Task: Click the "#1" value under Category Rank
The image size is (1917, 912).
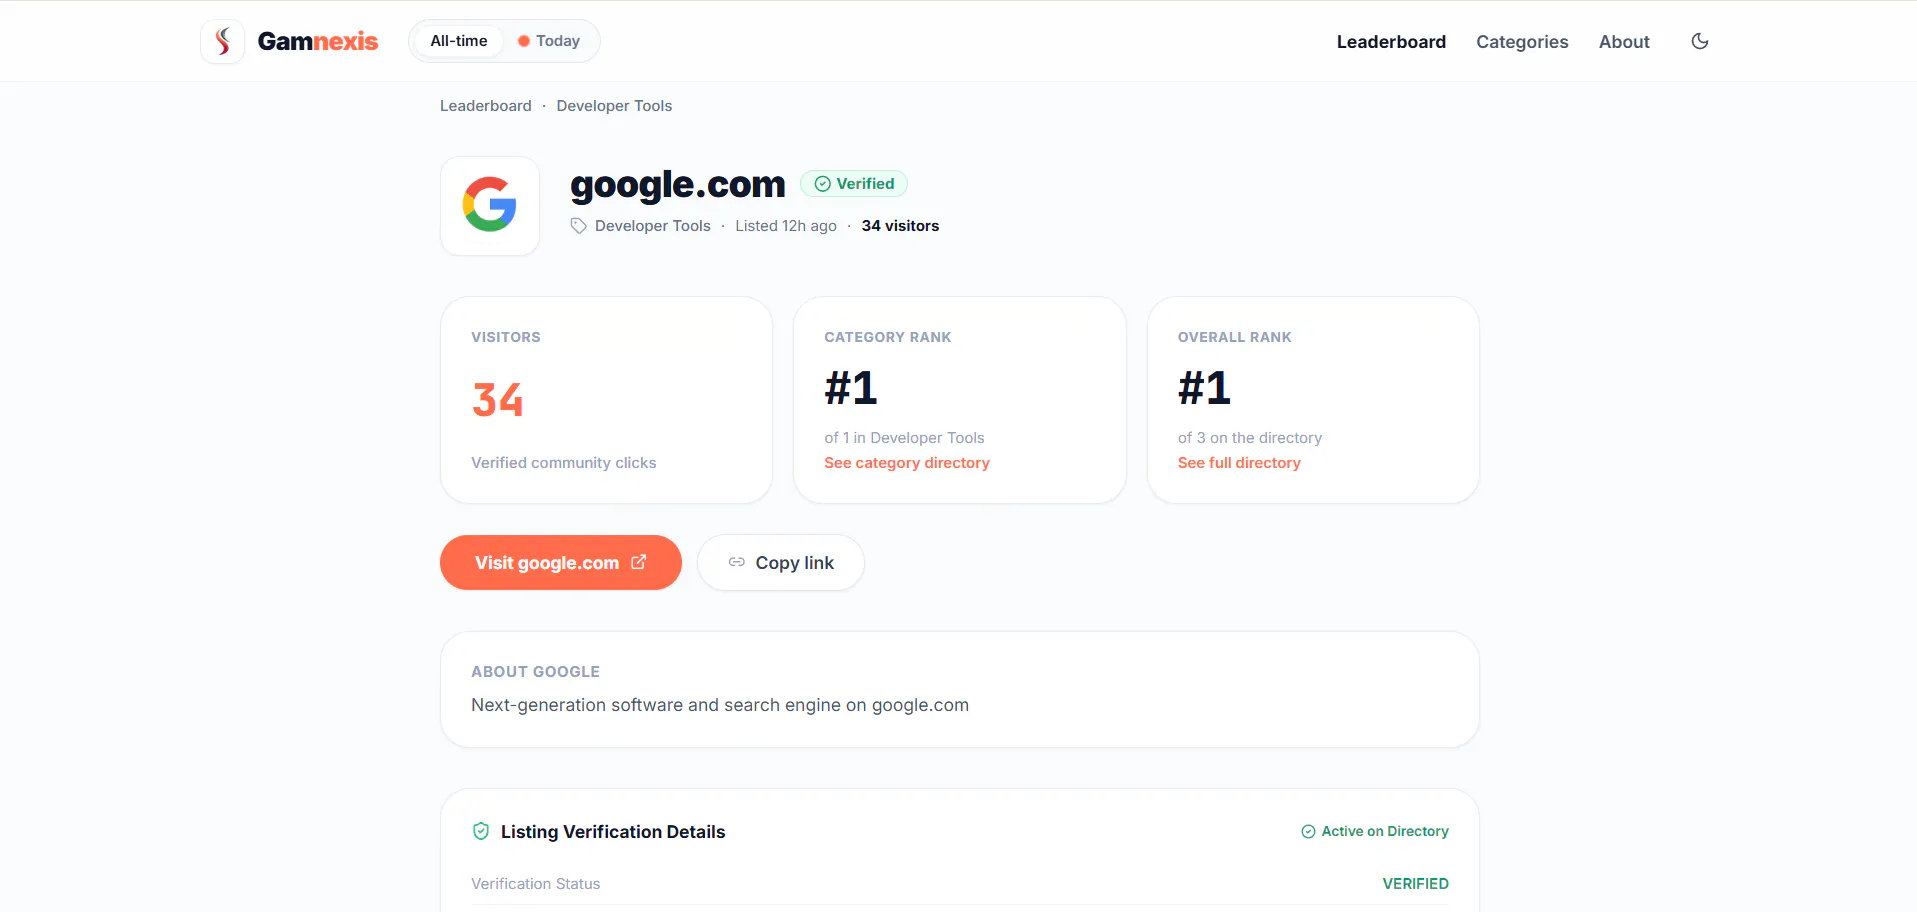Action: pyautogui.click(x=851, y=388)
